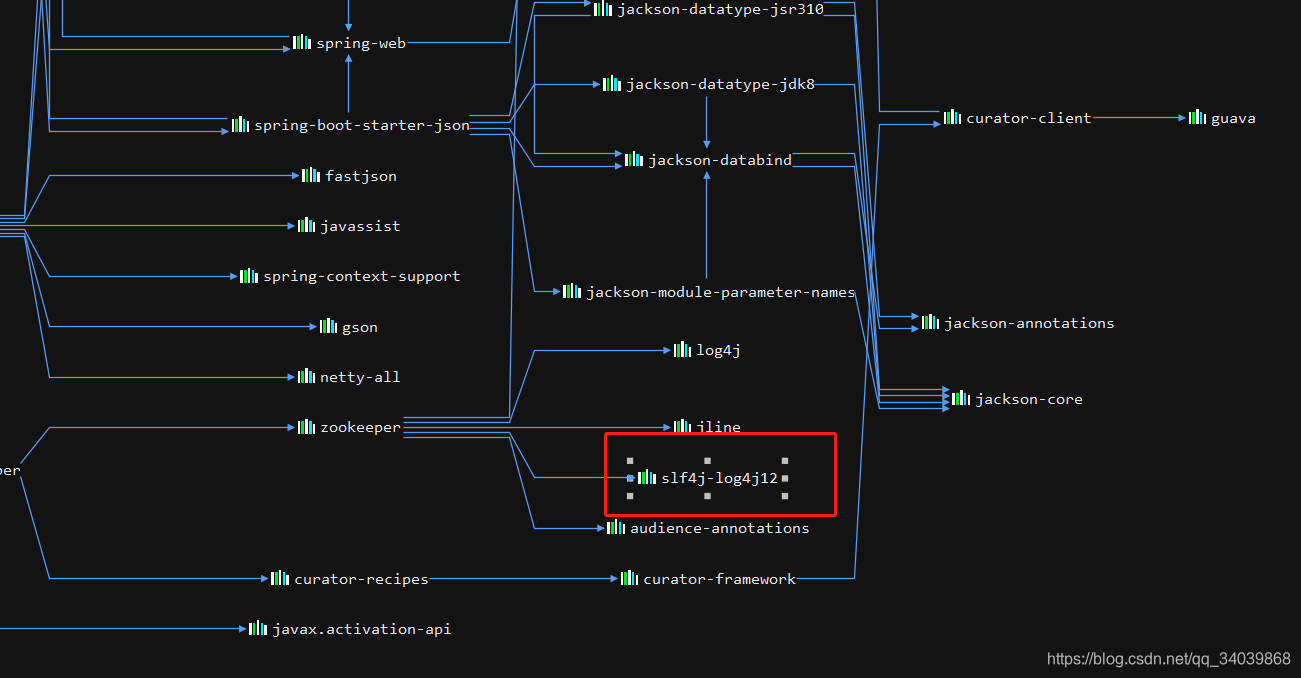The image size is (1301, 678).
Task: Click the library icon beside audience-annotations
Action: point(616,527)
